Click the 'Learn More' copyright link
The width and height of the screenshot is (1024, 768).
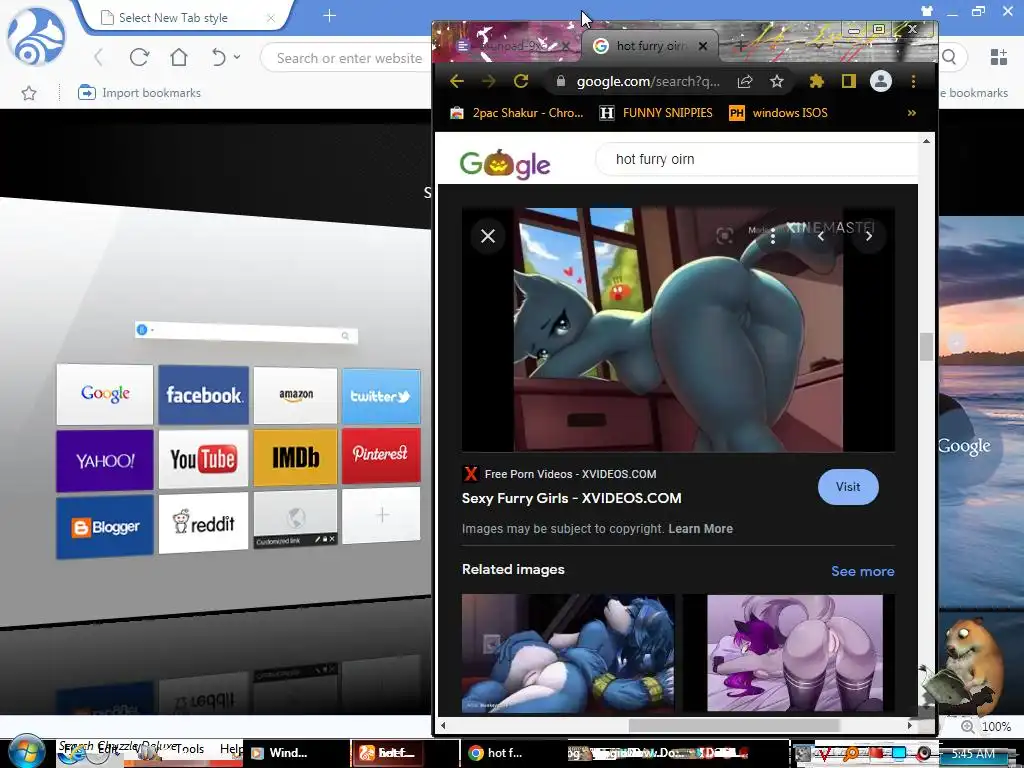[x=700, y=529]
